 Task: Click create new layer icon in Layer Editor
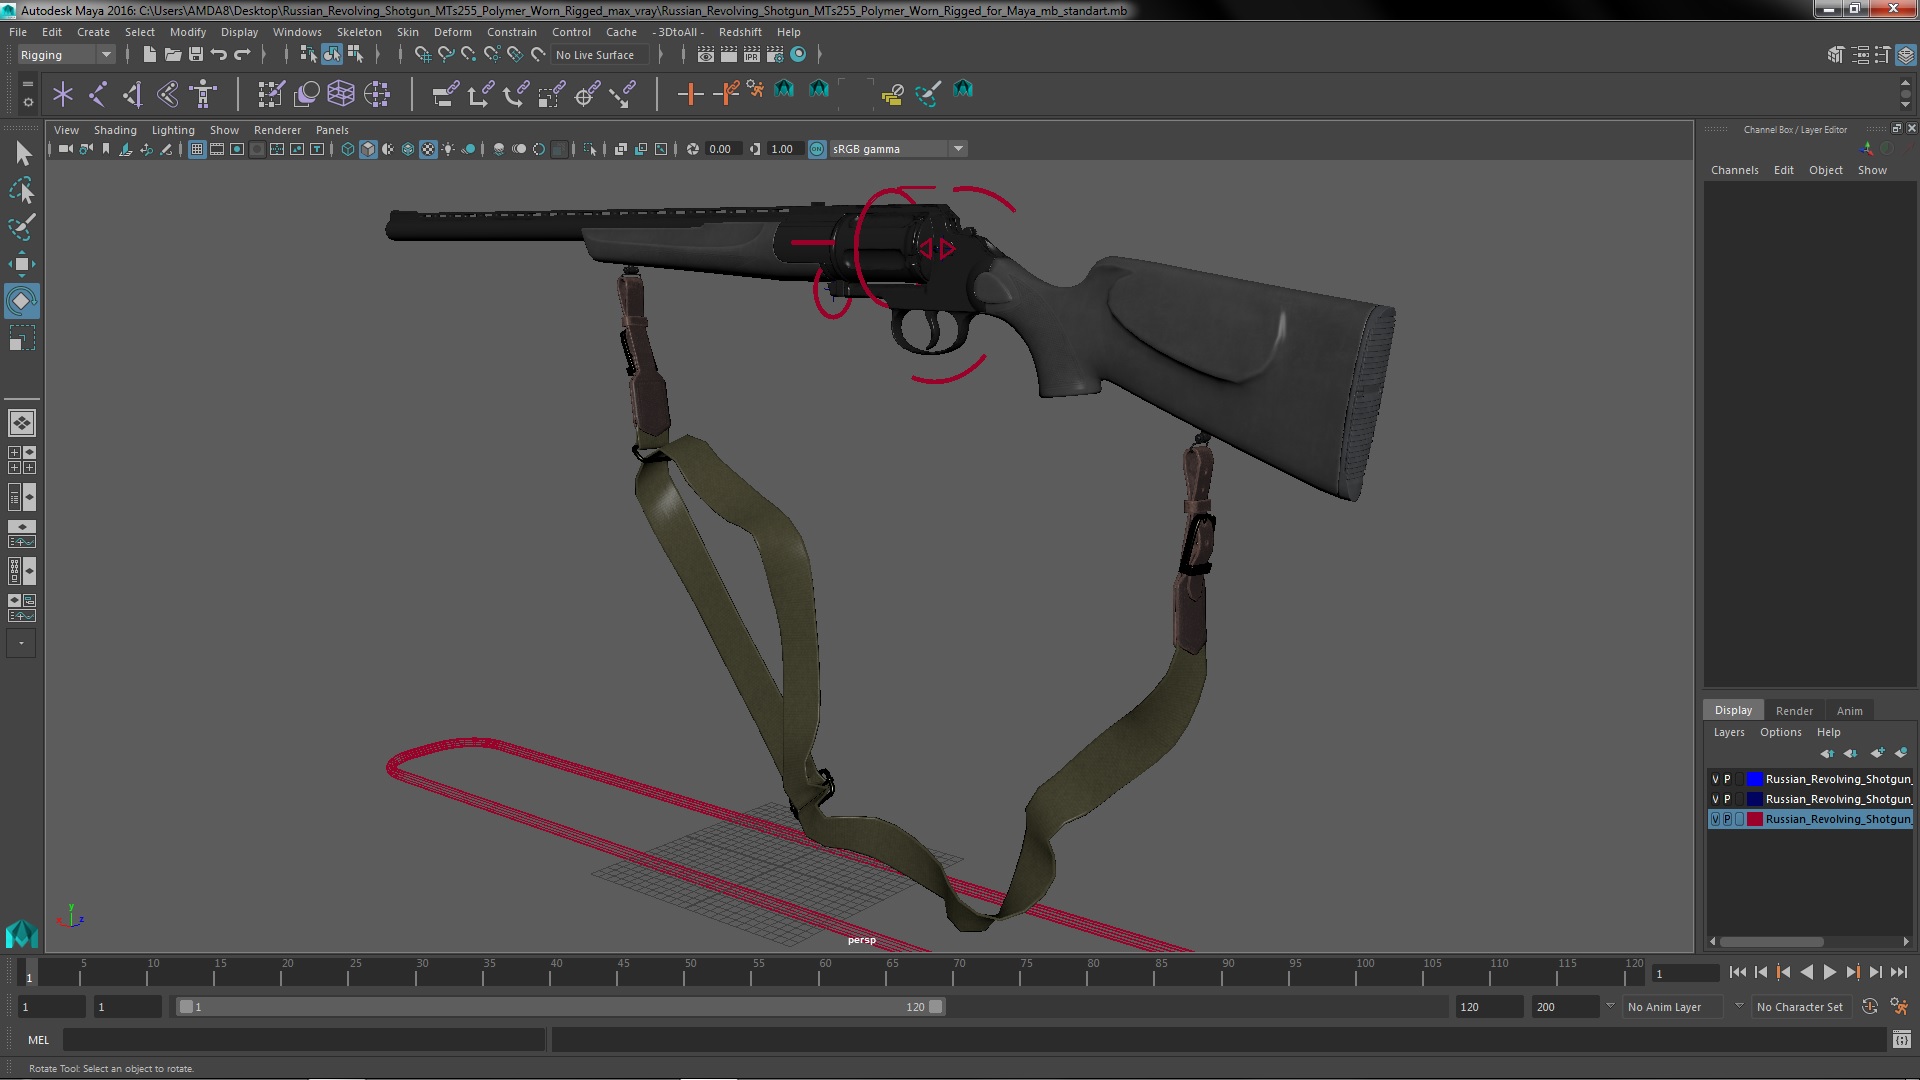(1877, 753)
